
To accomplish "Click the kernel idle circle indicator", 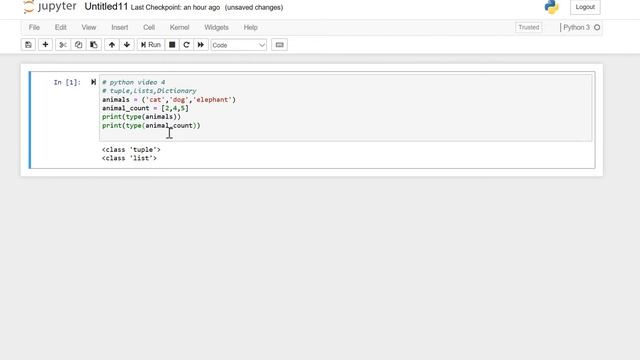I will tap(597, 27).
